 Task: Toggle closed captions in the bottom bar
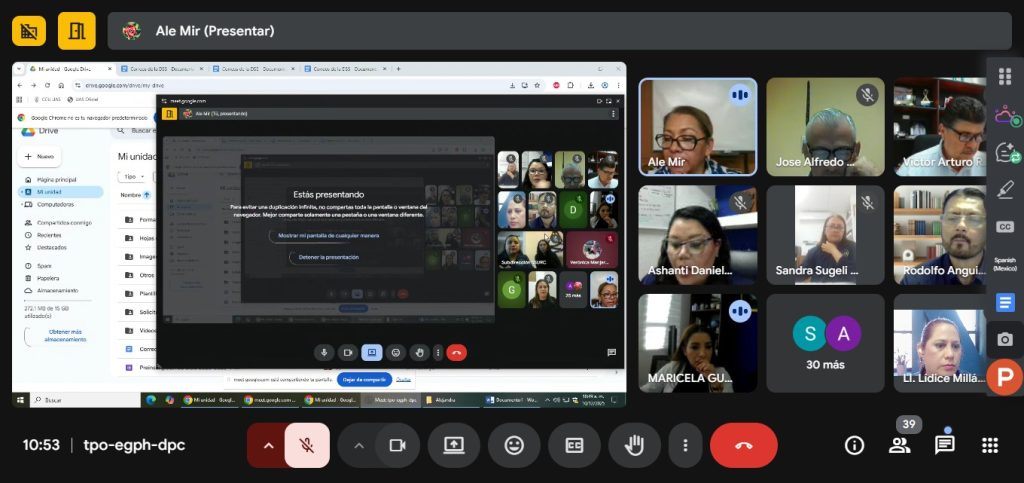click(x=574, y=446)
